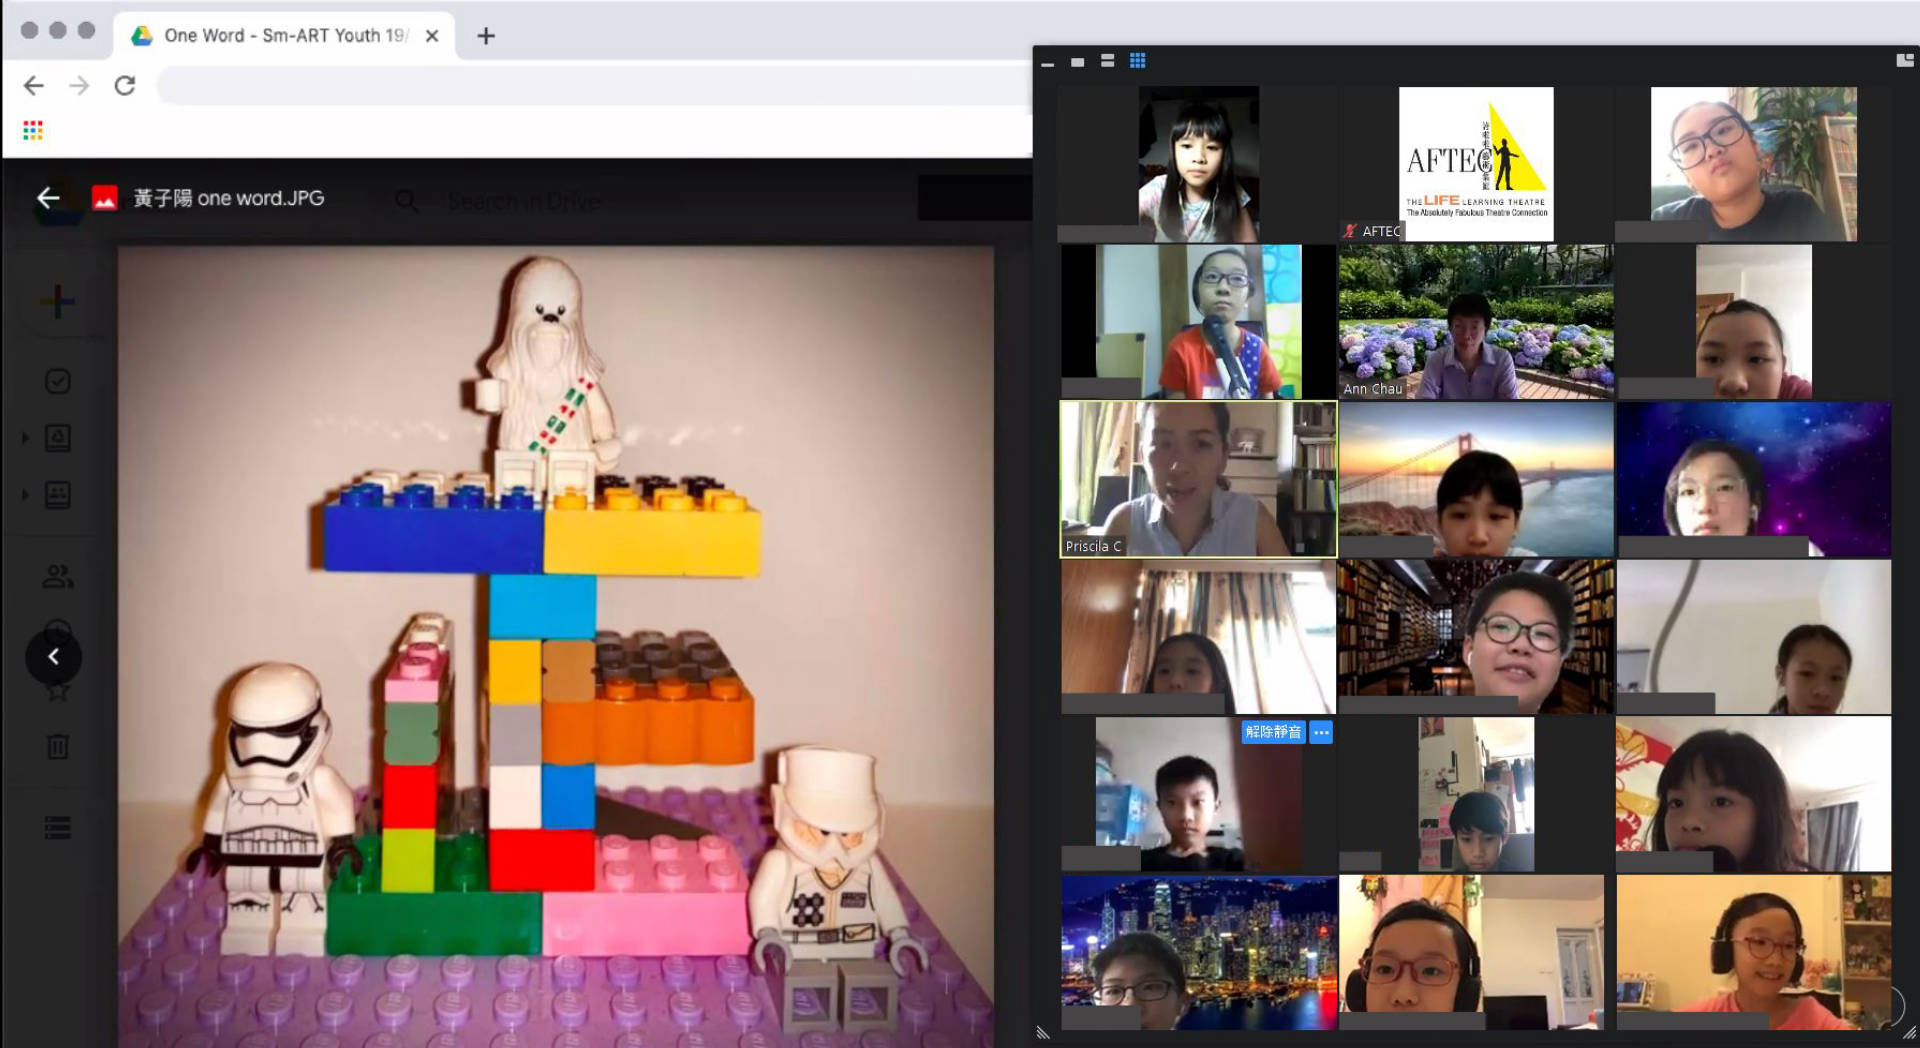
Task: Click the Google Drive favicon on tab
Action: pyautogui.click(x=142, y=35)
